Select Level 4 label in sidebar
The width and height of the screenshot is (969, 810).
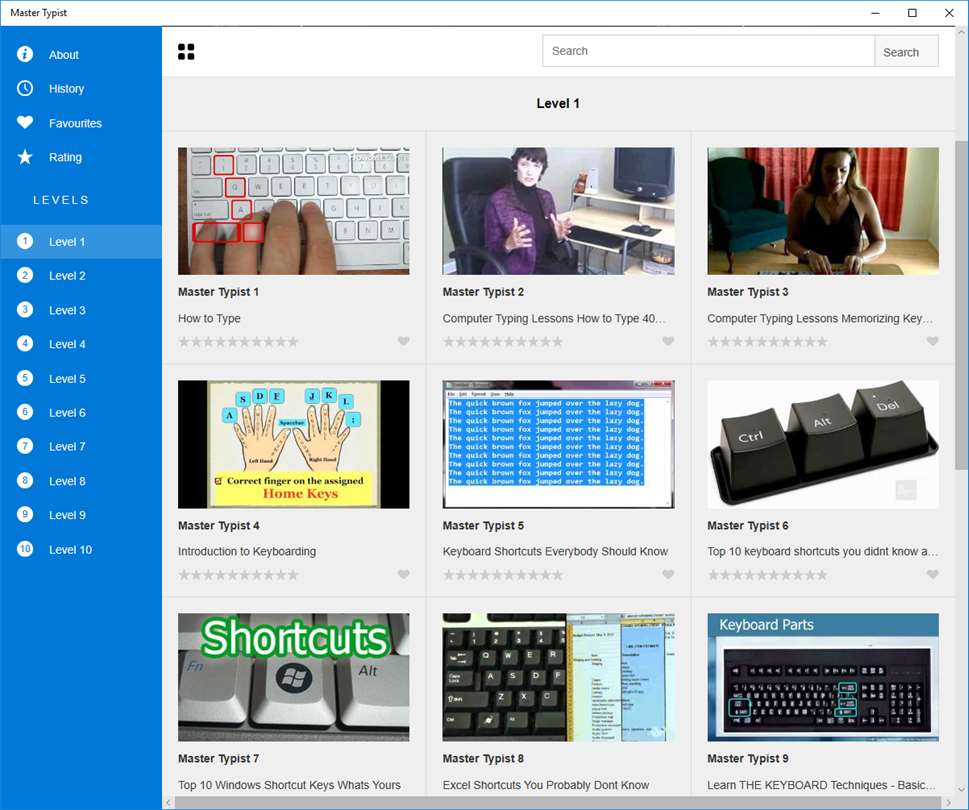click(67, 344)
